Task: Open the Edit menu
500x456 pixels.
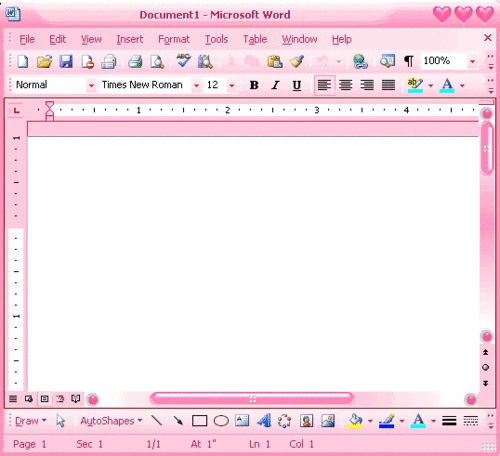Action: tap(57, 39)
